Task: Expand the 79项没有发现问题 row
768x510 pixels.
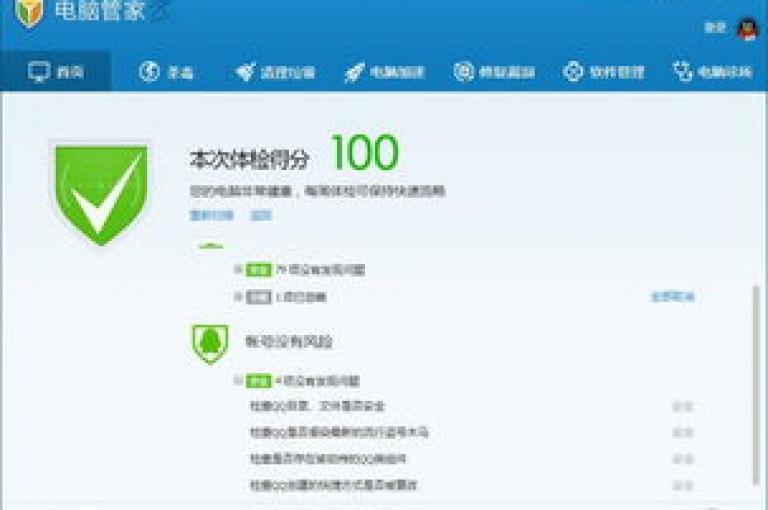Action: click(x=238, y=269)
